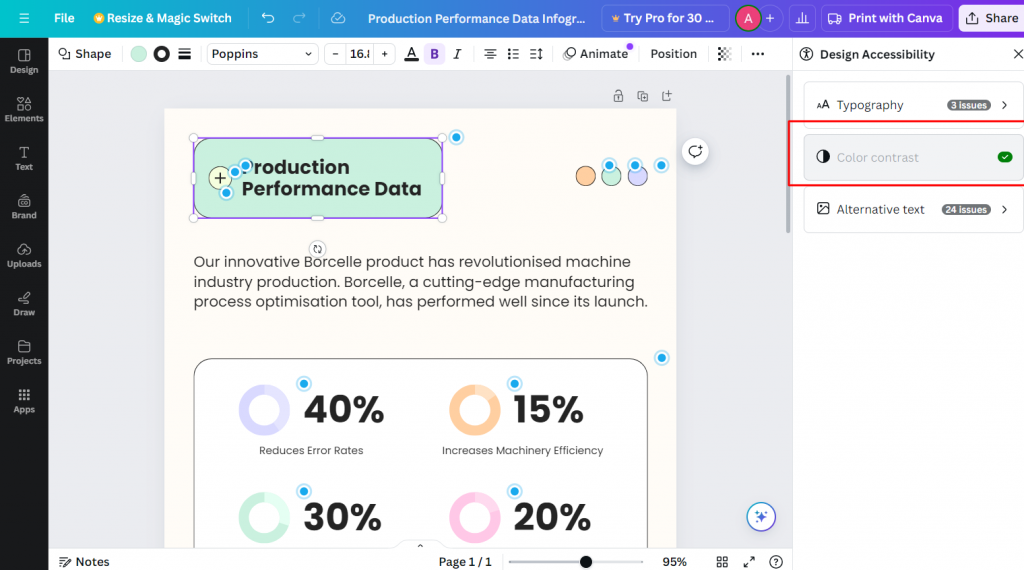Open the account avatar A
This screenshot has width=1024, height=570.
click(x=748, y=18)
